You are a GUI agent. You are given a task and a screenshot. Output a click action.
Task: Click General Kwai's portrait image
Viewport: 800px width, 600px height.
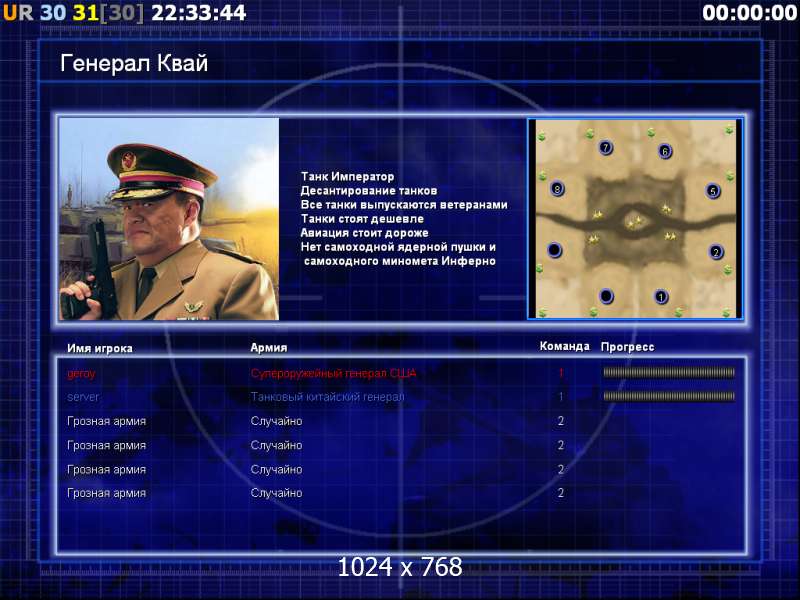click(169, 219)
